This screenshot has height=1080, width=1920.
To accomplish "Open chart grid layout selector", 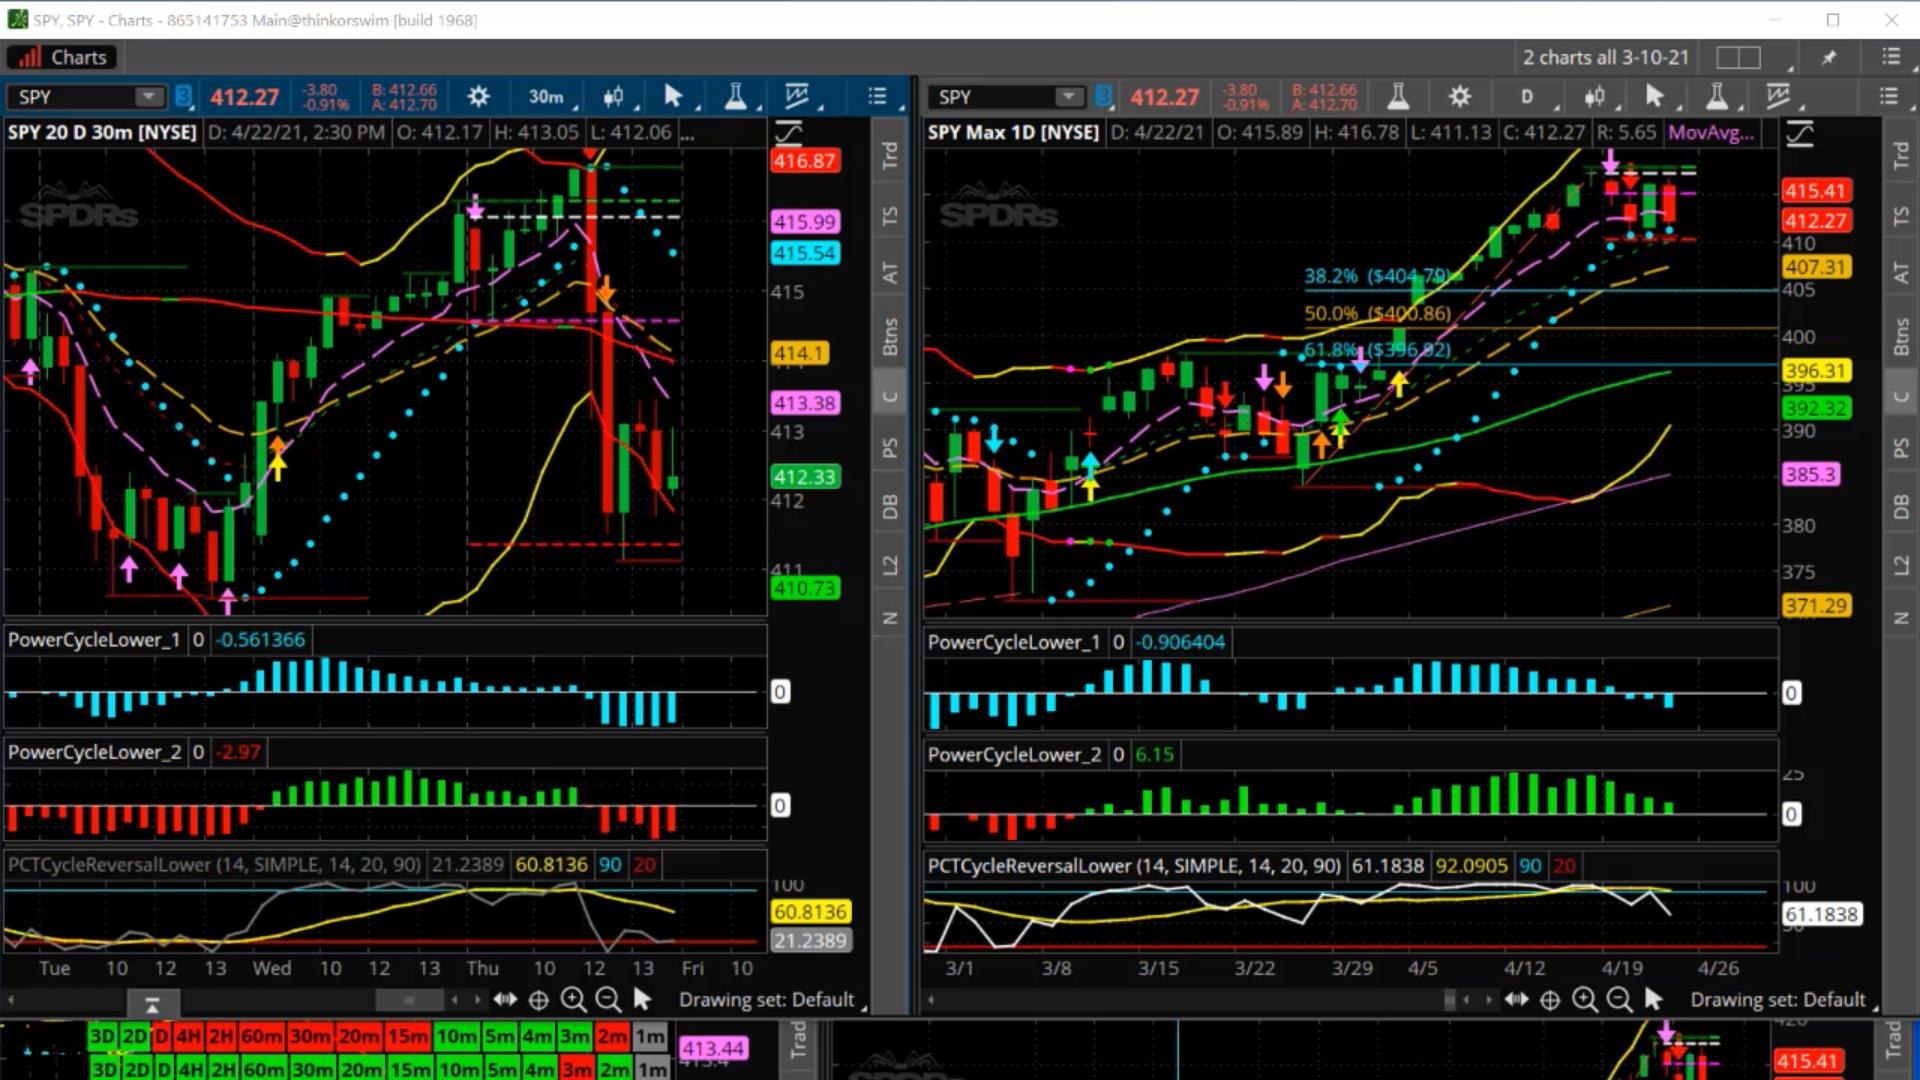I will click(1738, 57).
